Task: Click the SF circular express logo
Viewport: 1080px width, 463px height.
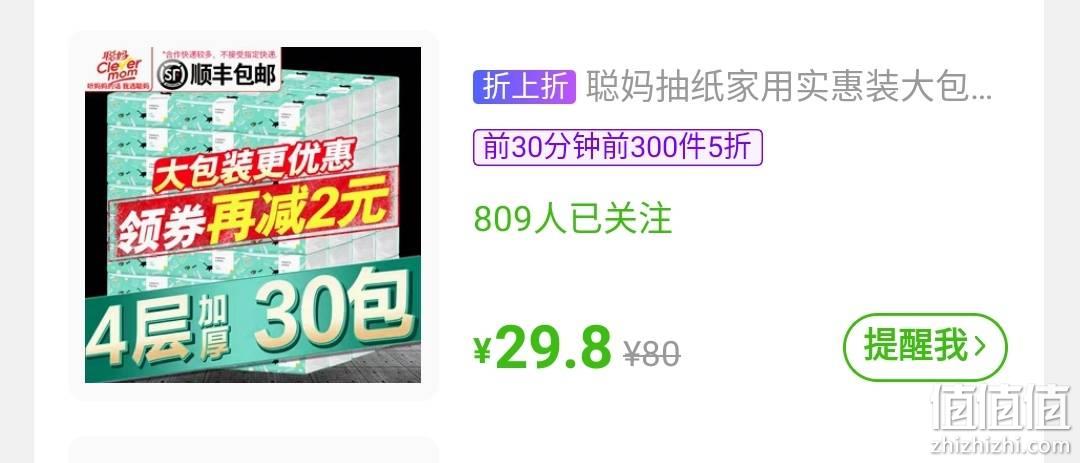Action: pos(172,75)
